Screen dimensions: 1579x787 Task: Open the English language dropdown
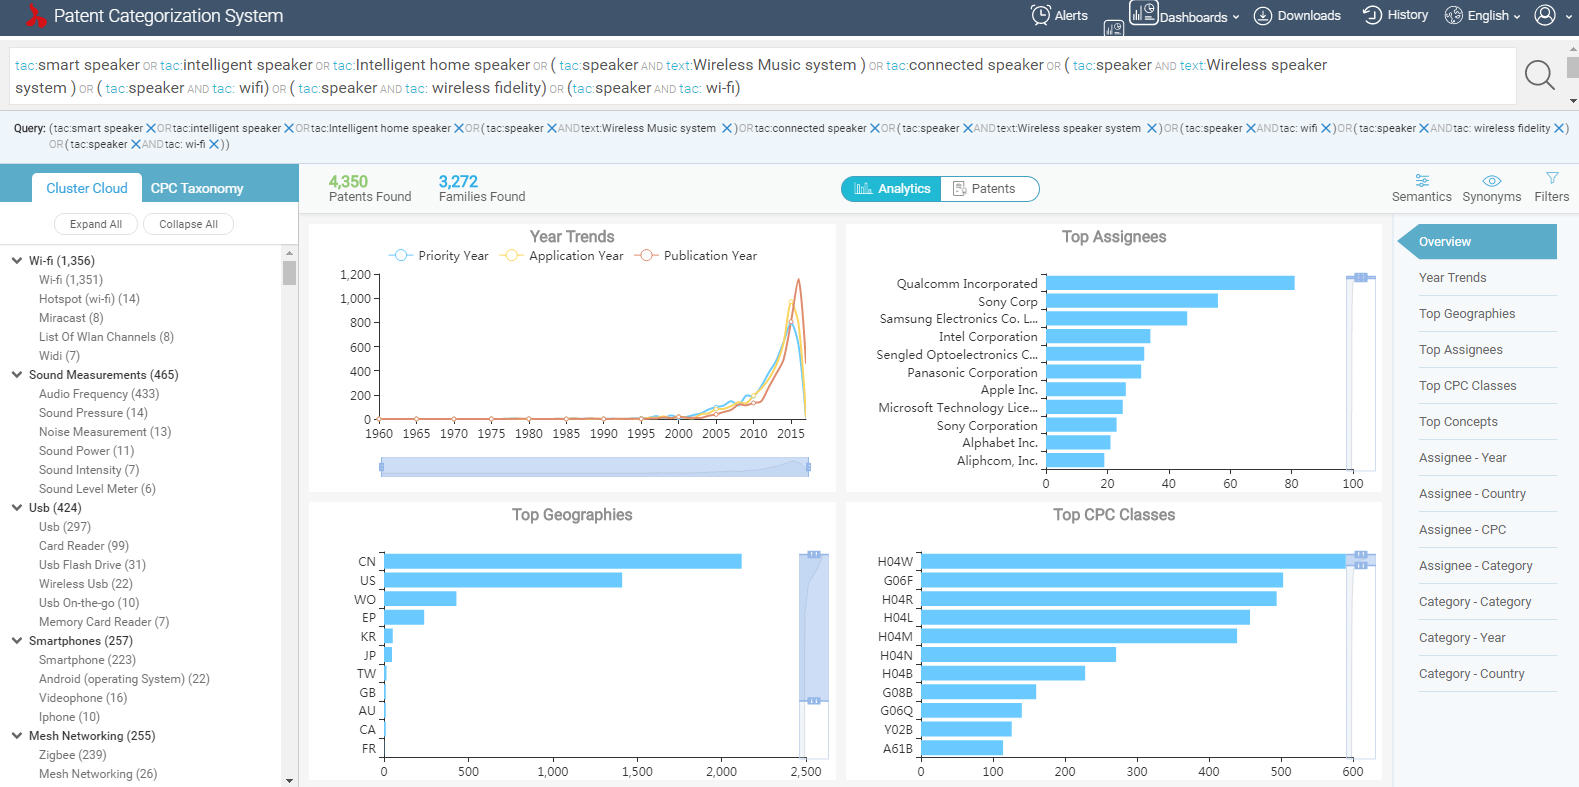(x=1483, y=15)
